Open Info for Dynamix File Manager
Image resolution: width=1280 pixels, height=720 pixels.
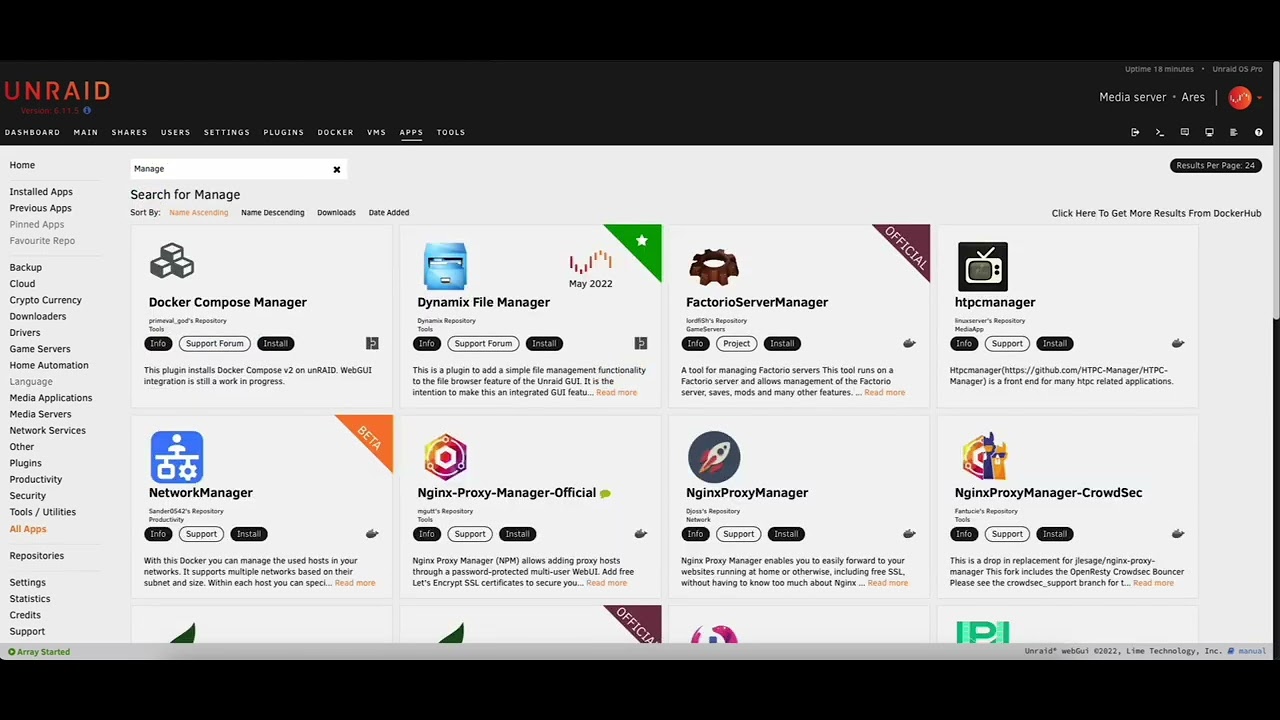click(x=427, y=343)
